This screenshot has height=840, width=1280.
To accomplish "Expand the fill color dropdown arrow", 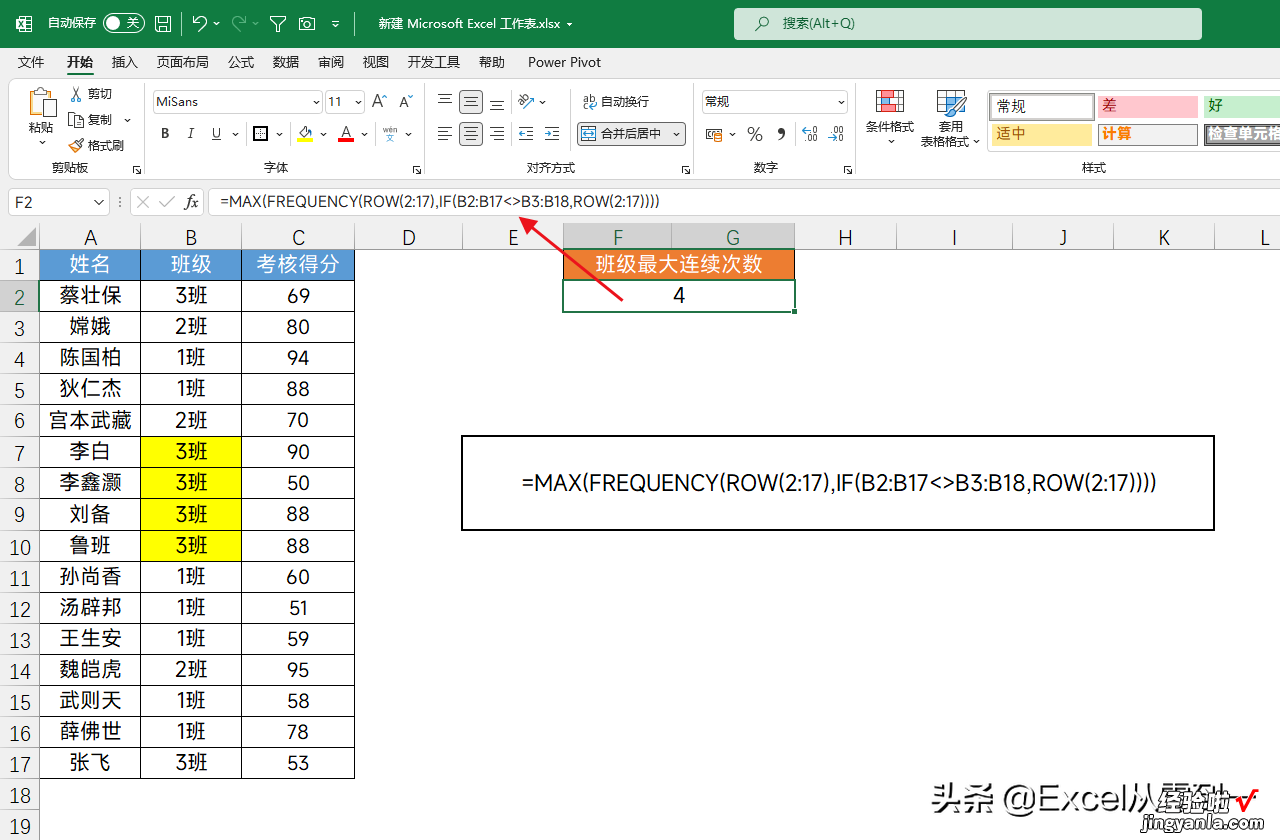I will [x=323, y=134].
